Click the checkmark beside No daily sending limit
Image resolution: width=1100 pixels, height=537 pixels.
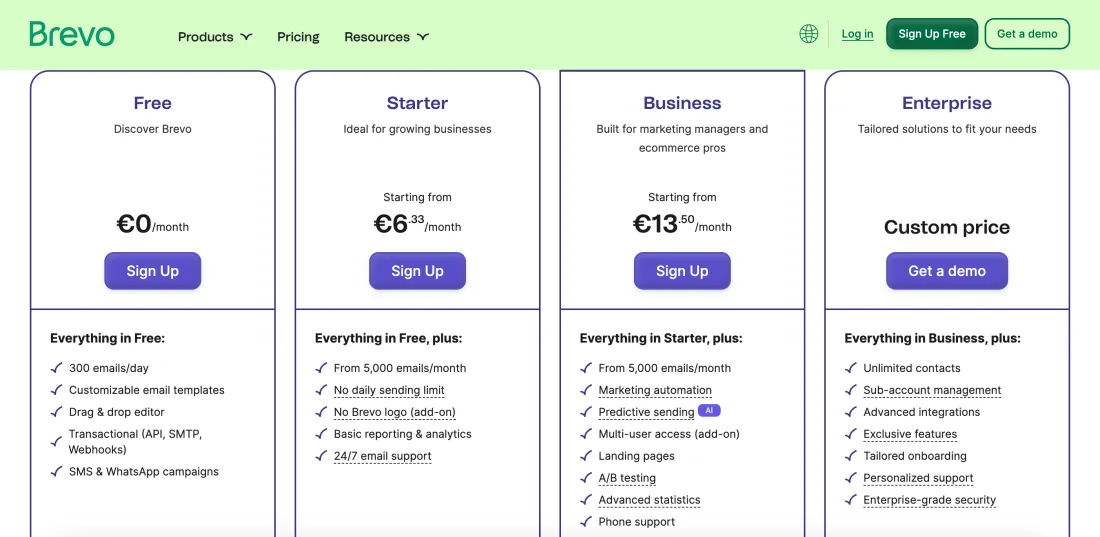(322, 390)
